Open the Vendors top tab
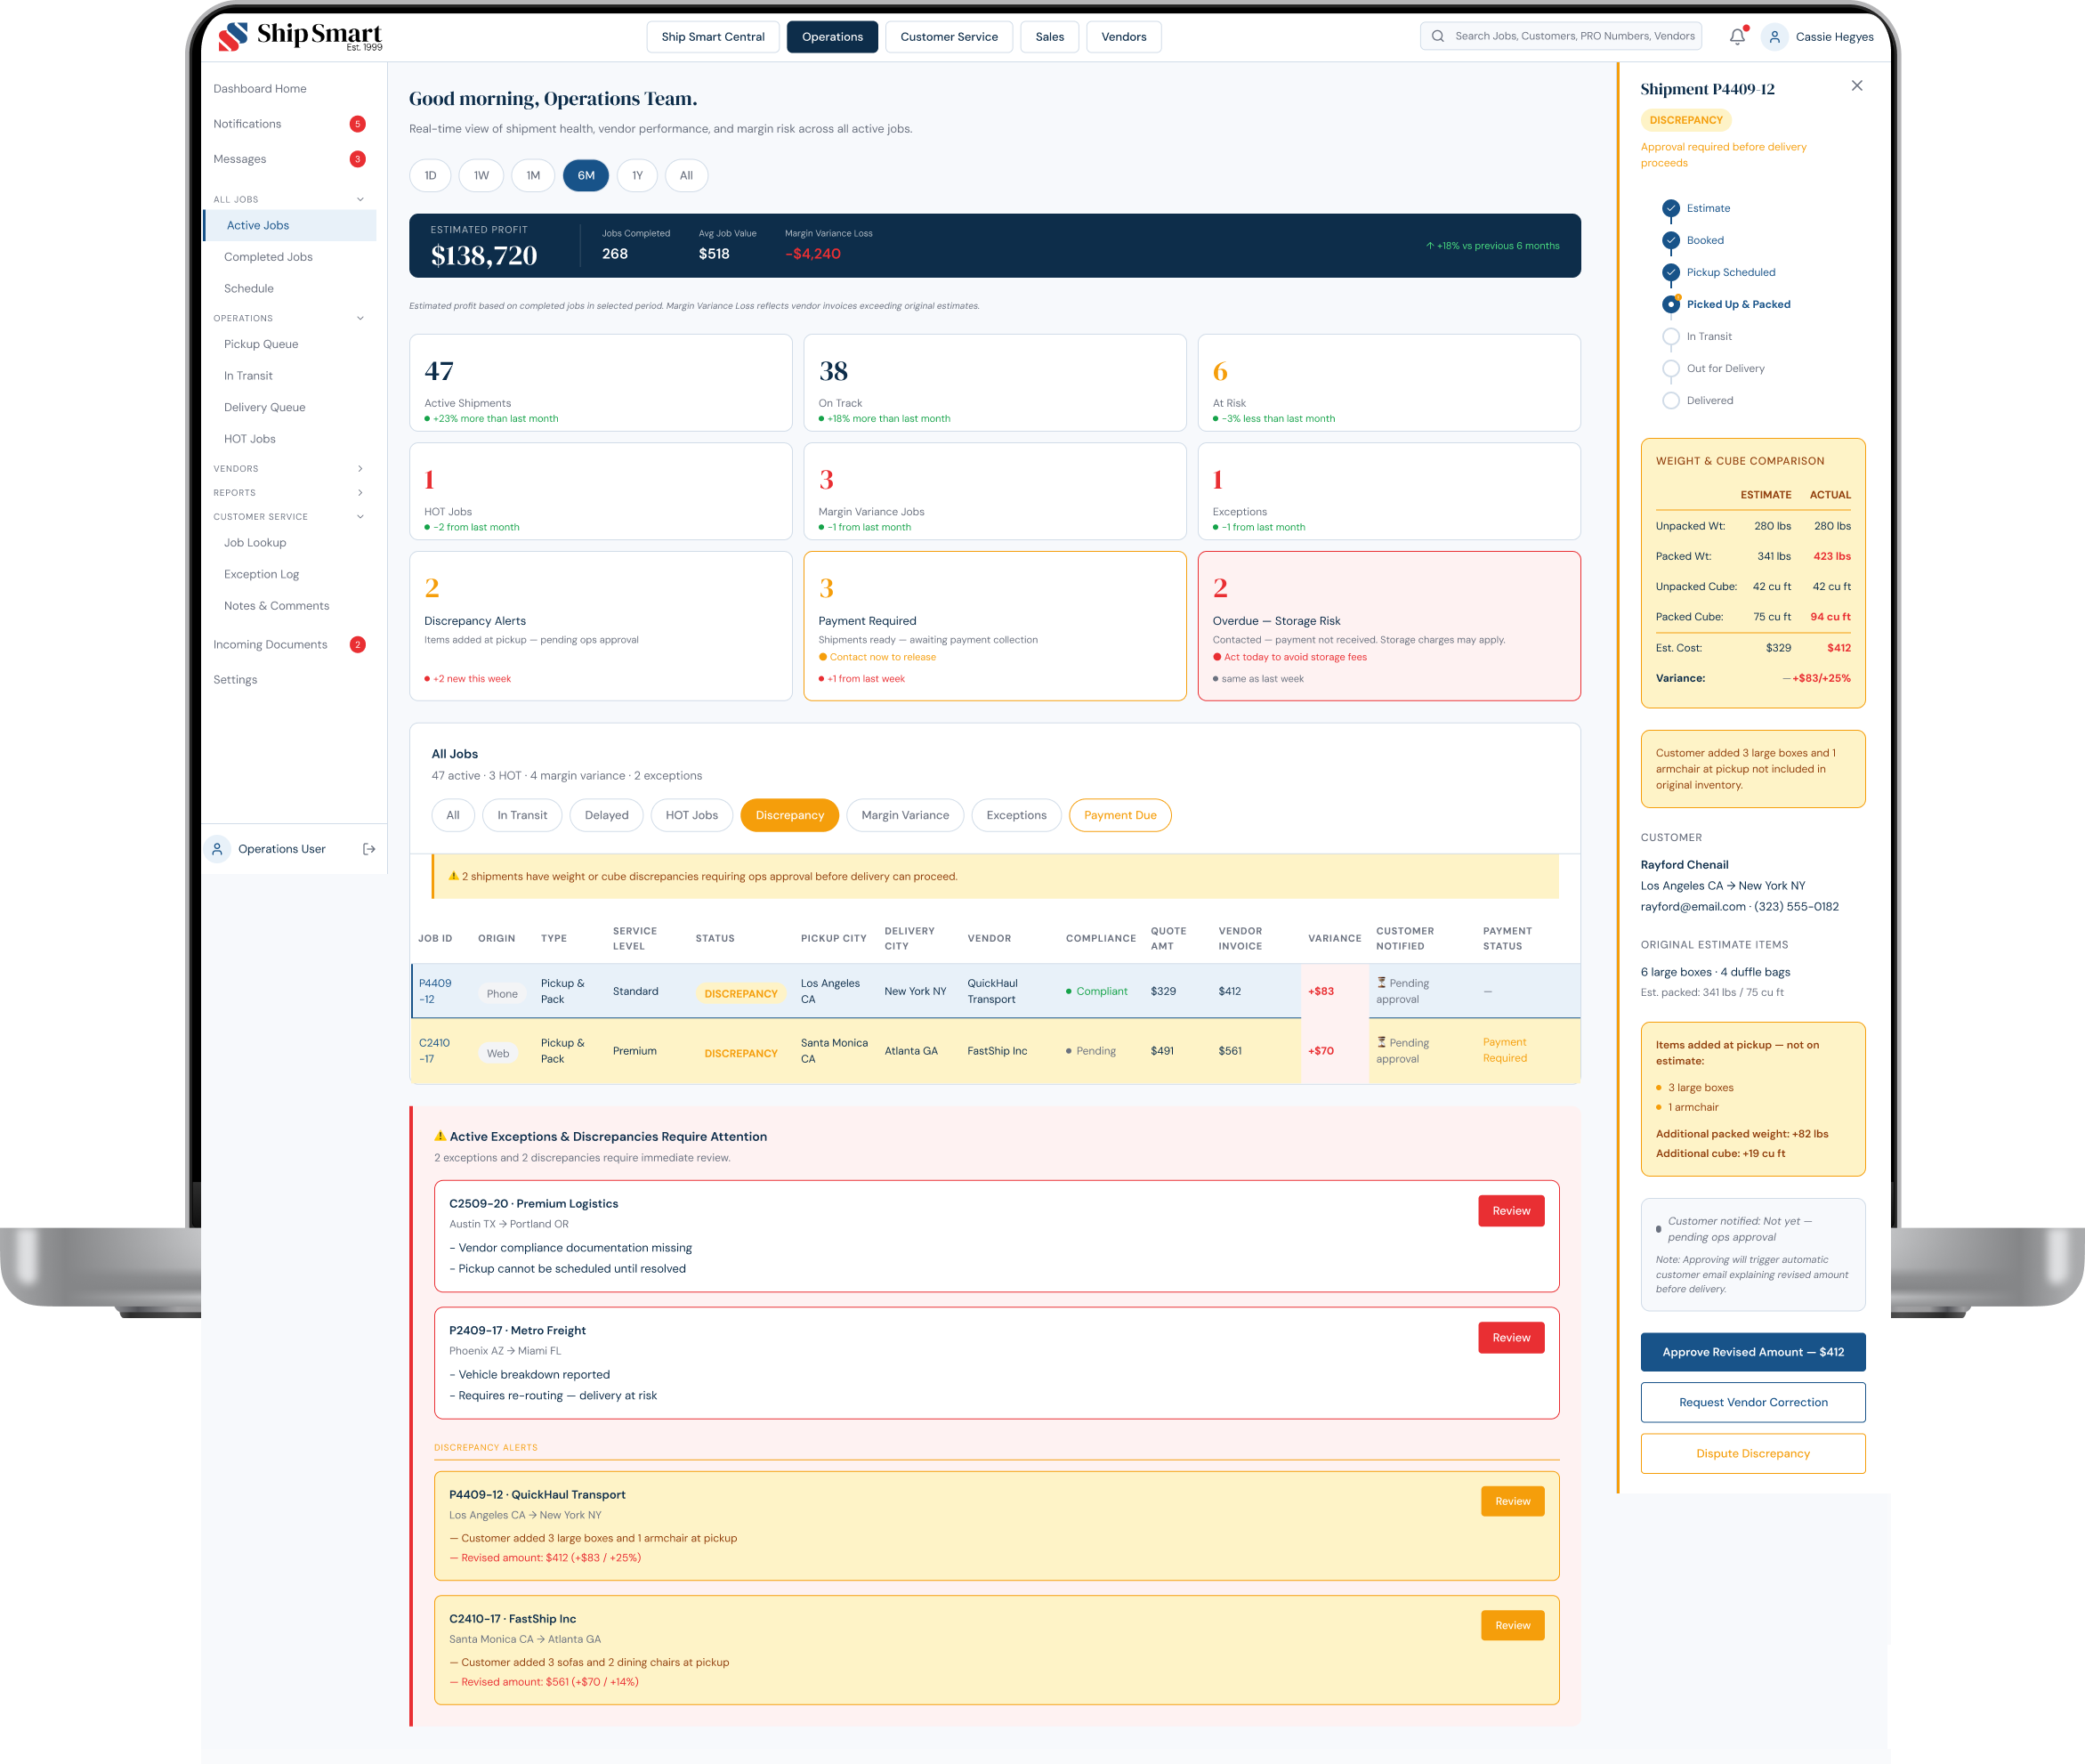 click(x=1123, y=37)
